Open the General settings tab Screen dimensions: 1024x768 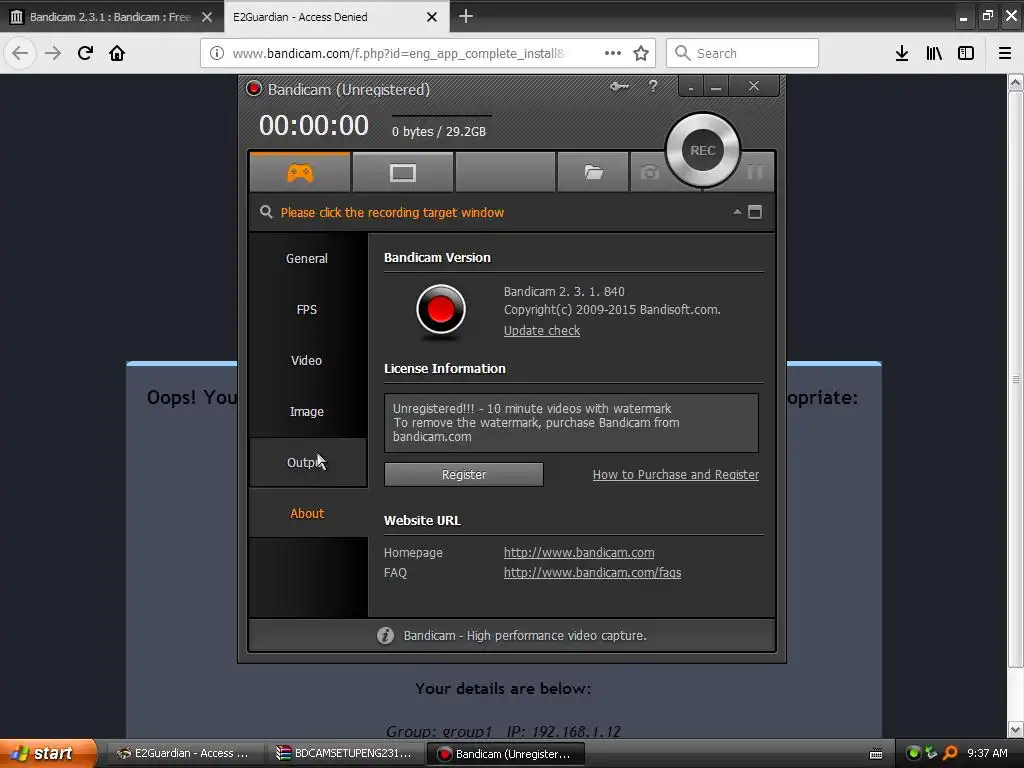[x=307, y=259]
